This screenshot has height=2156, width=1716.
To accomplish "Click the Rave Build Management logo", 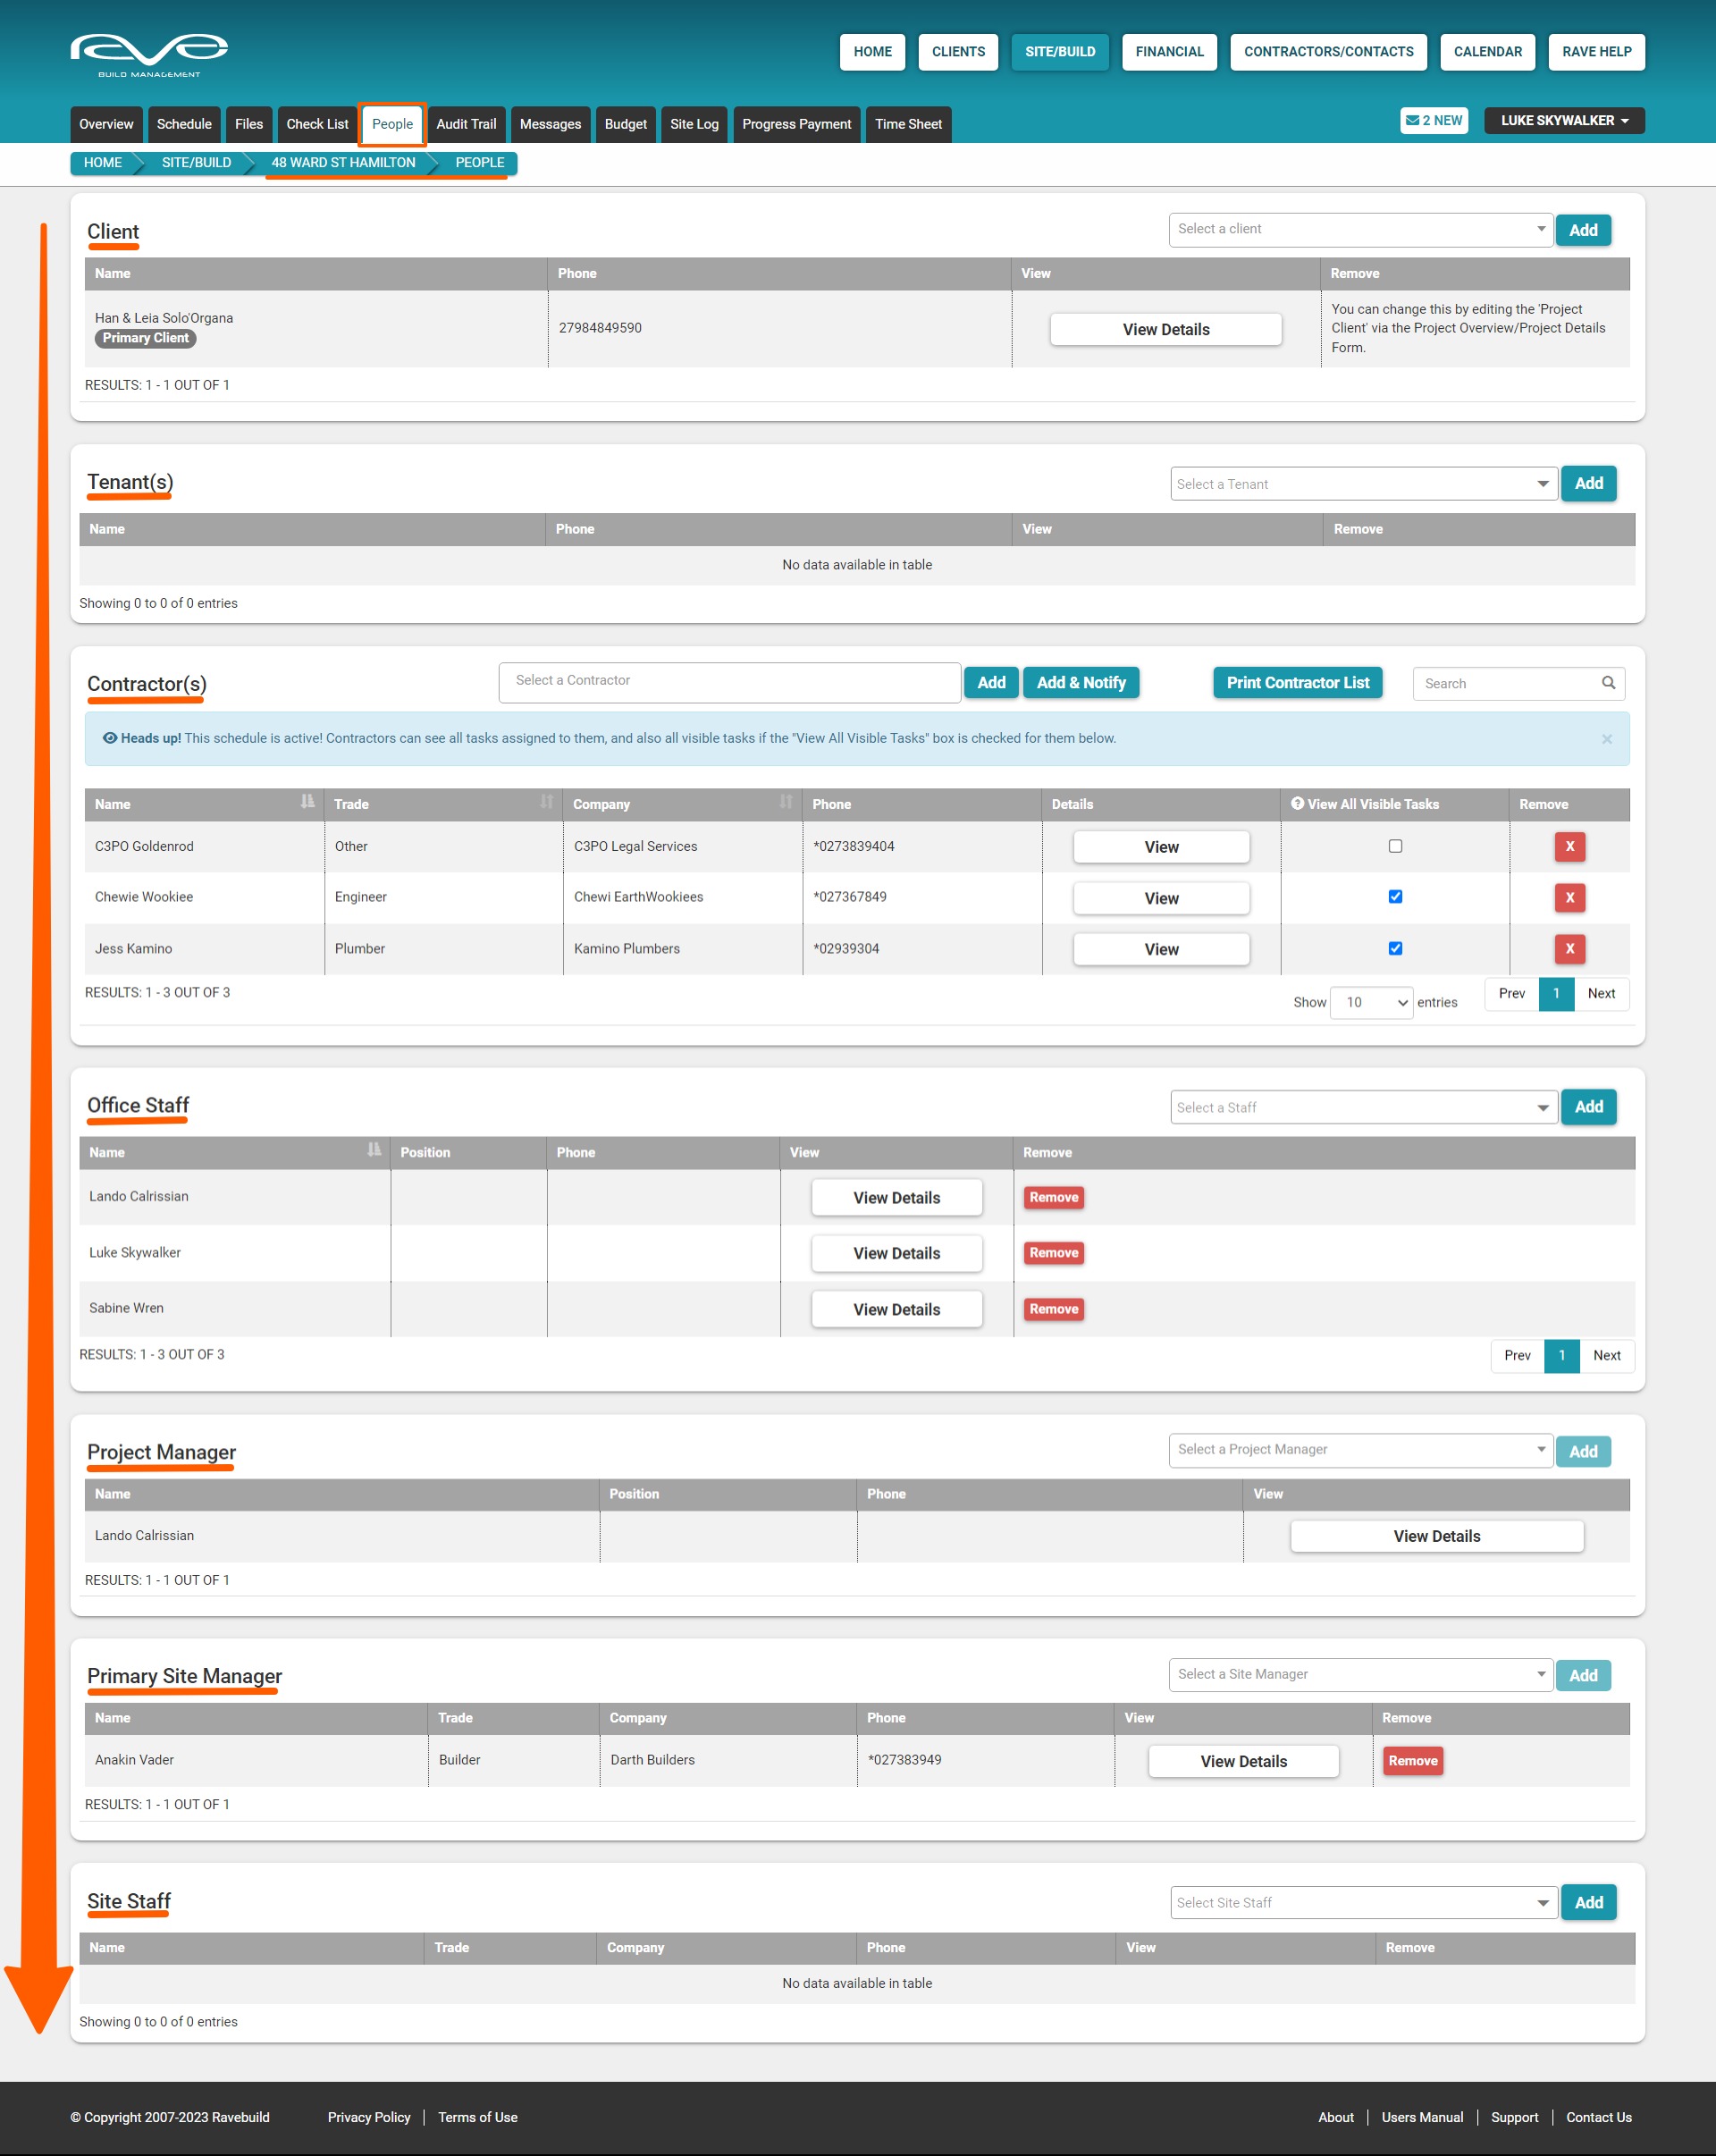I will point(149,54).
